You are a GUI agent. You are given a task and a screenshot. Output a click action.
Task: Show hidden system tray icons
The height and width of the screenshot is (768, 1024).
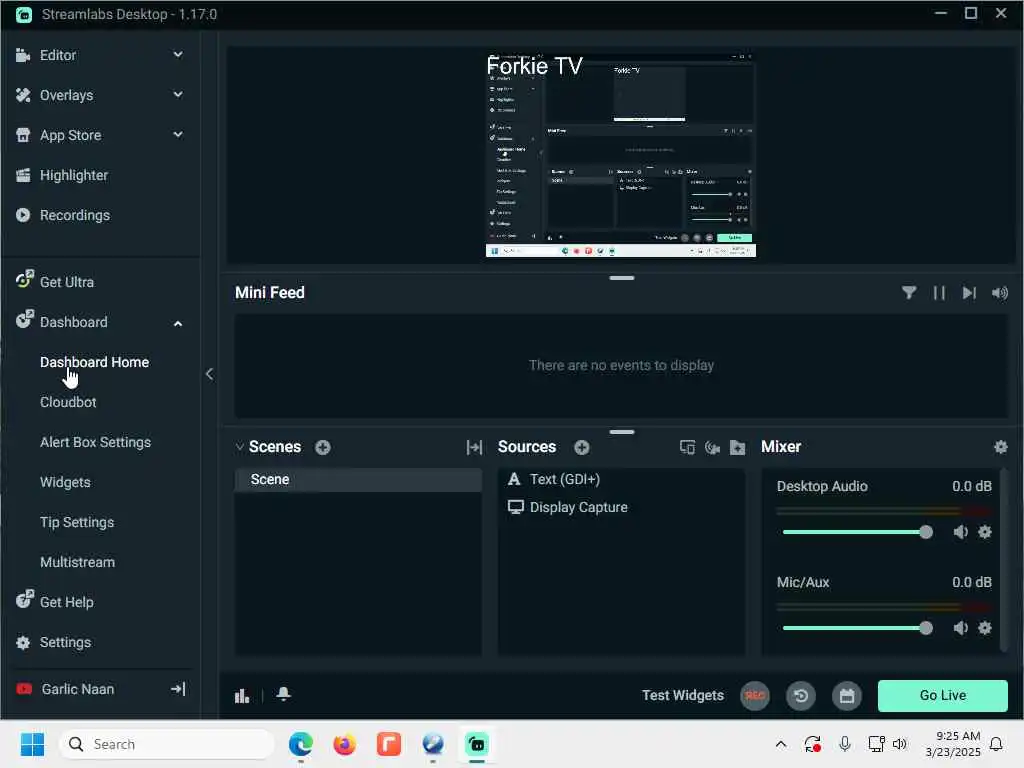pos(780,744)
